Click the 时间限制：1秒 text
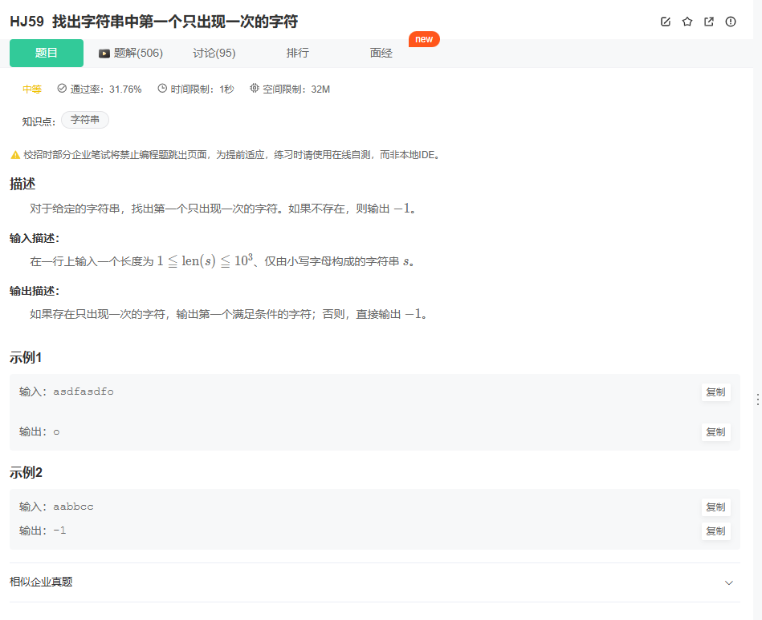Viewport: 762px width, 620px height. tap(202, 89)
